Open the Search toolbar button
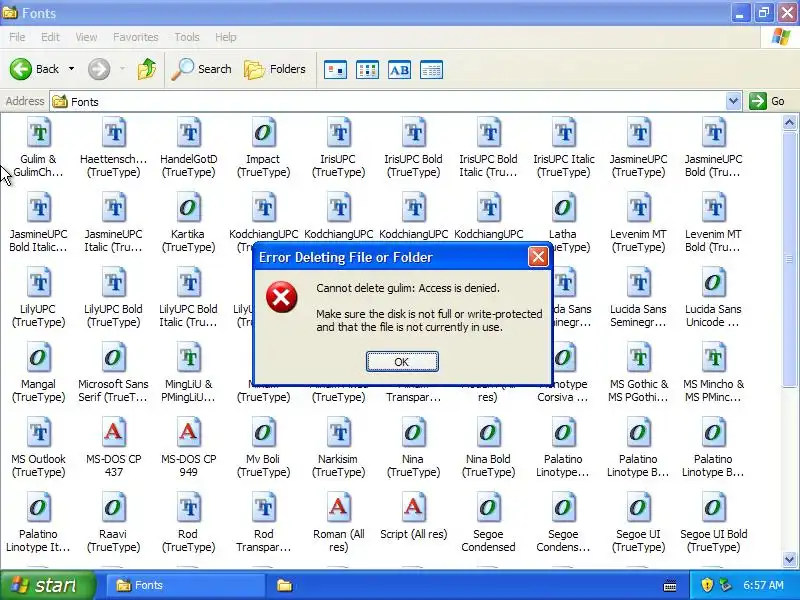 (202, 69)
